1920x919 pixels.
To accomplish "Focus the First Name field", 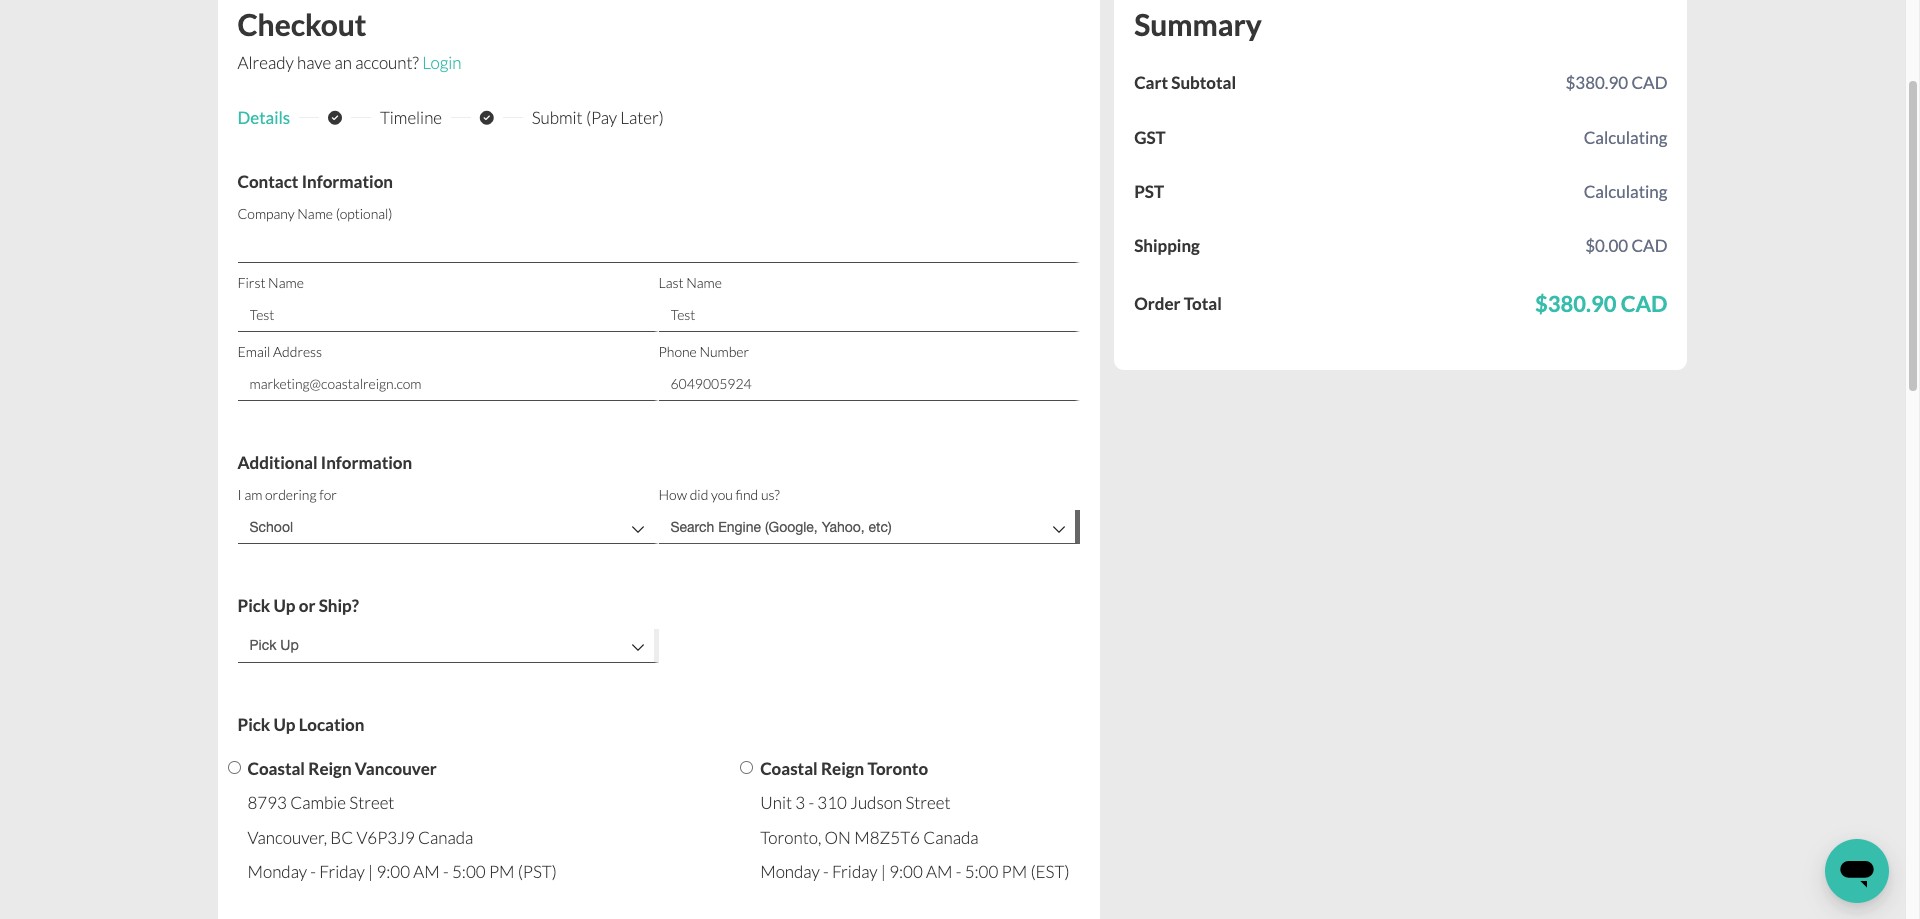I will click(x=446, y=315).
